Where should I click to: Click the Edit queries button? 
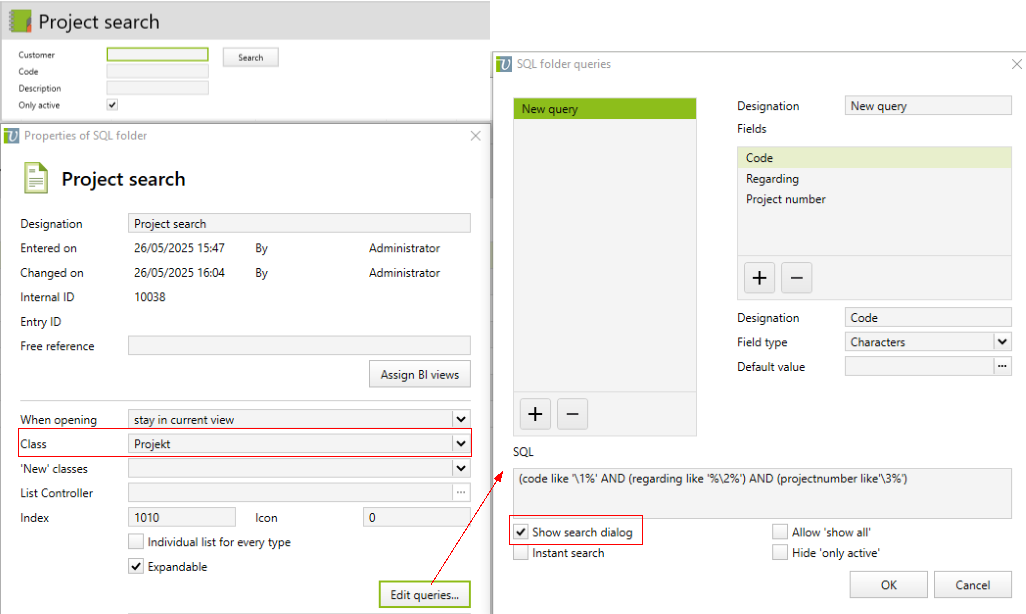(x=424, y=595)
